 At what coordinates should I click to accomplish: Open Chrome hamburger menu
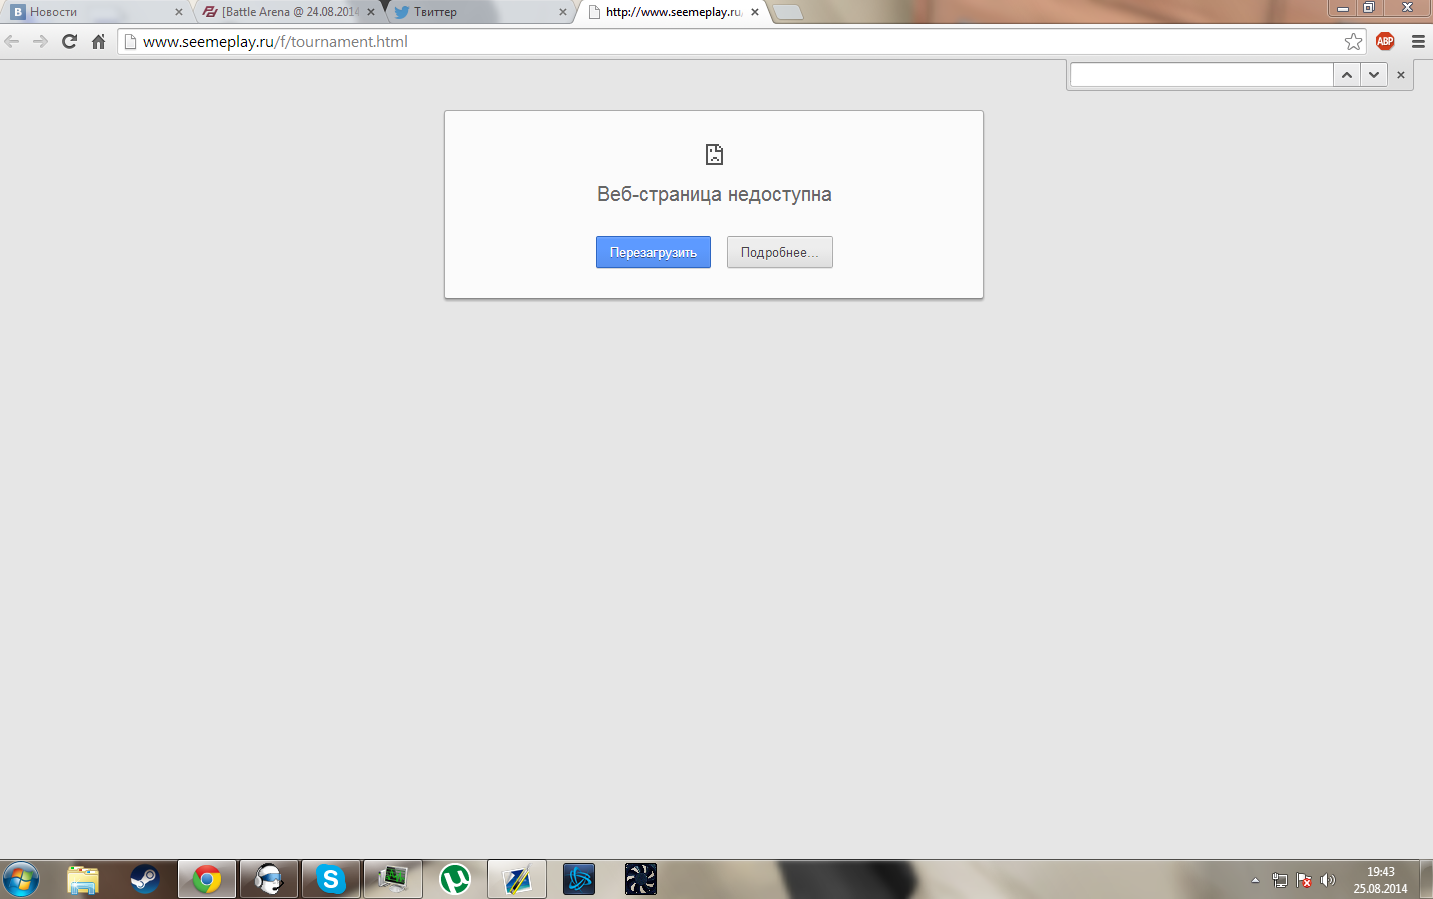tap(1418, 41)
